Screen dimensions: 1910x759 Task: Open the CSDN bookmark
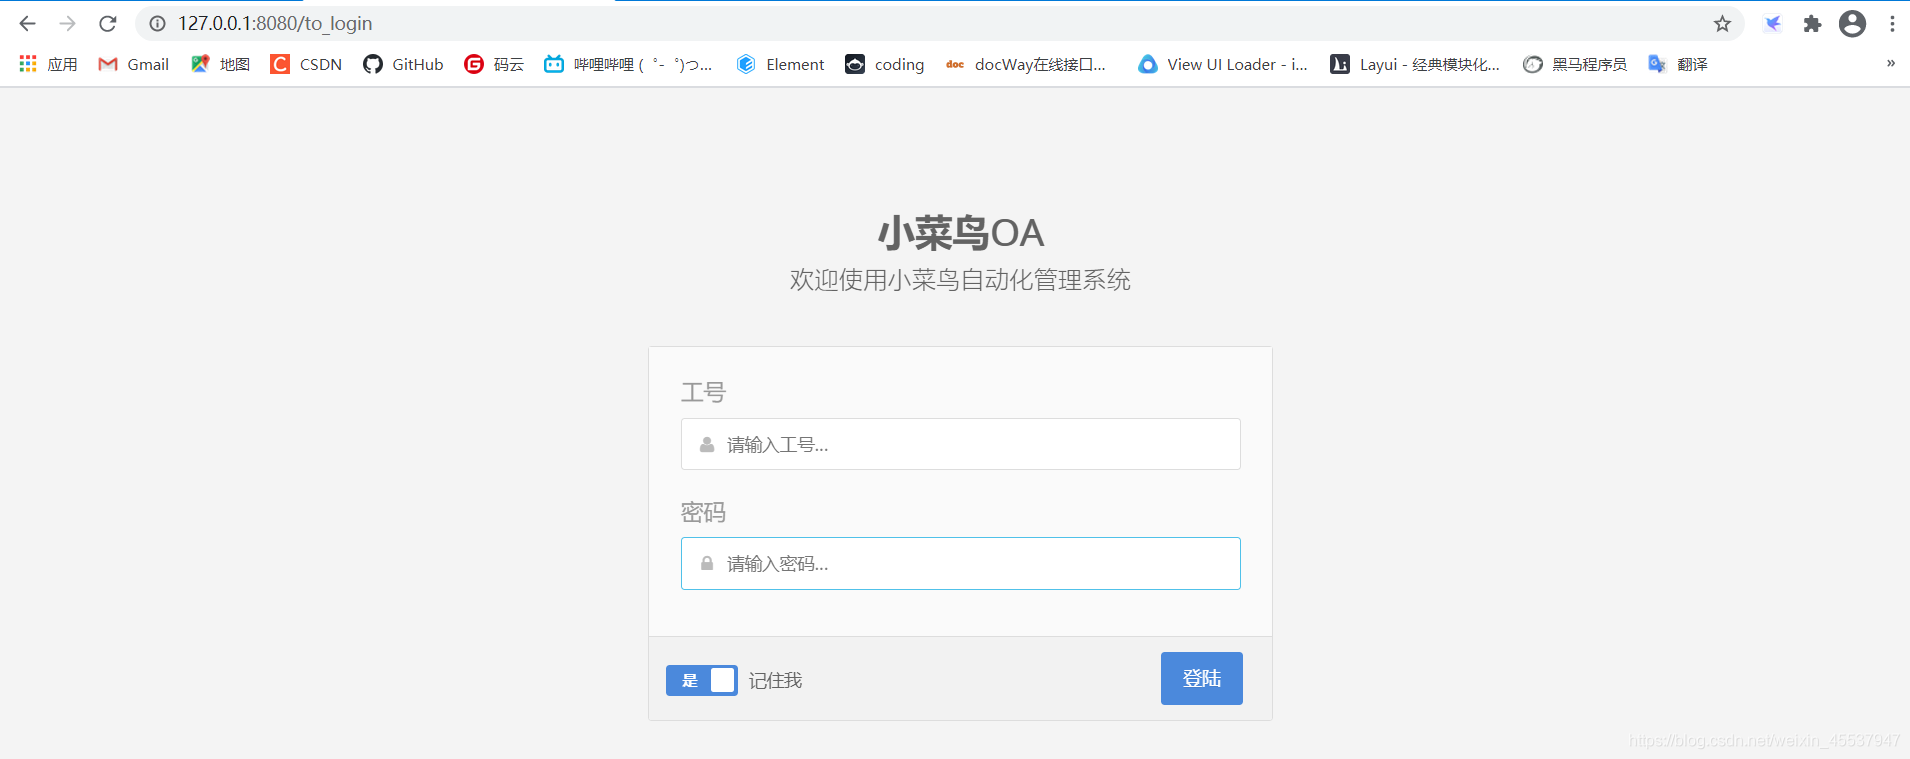click(306, 64)
